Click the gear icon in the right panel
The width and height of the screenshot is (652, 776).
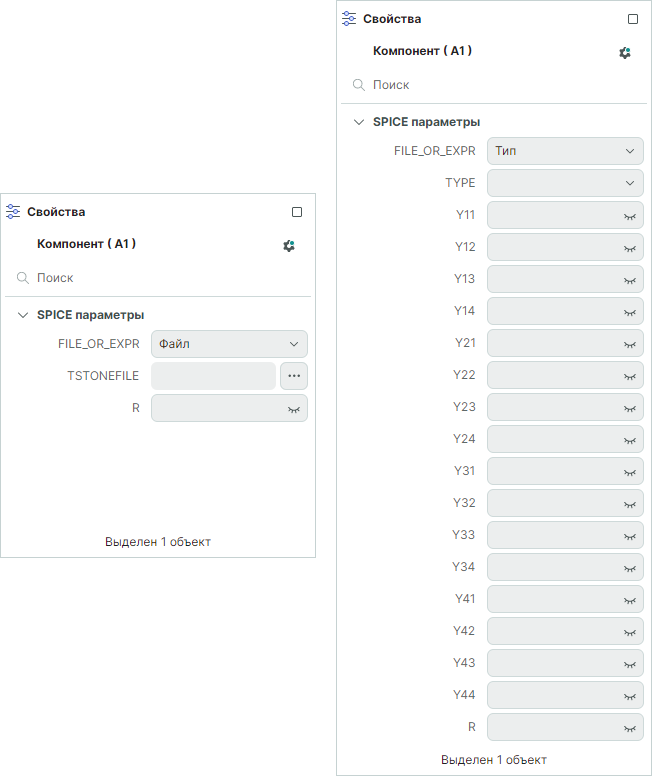[x=625, y=52]
